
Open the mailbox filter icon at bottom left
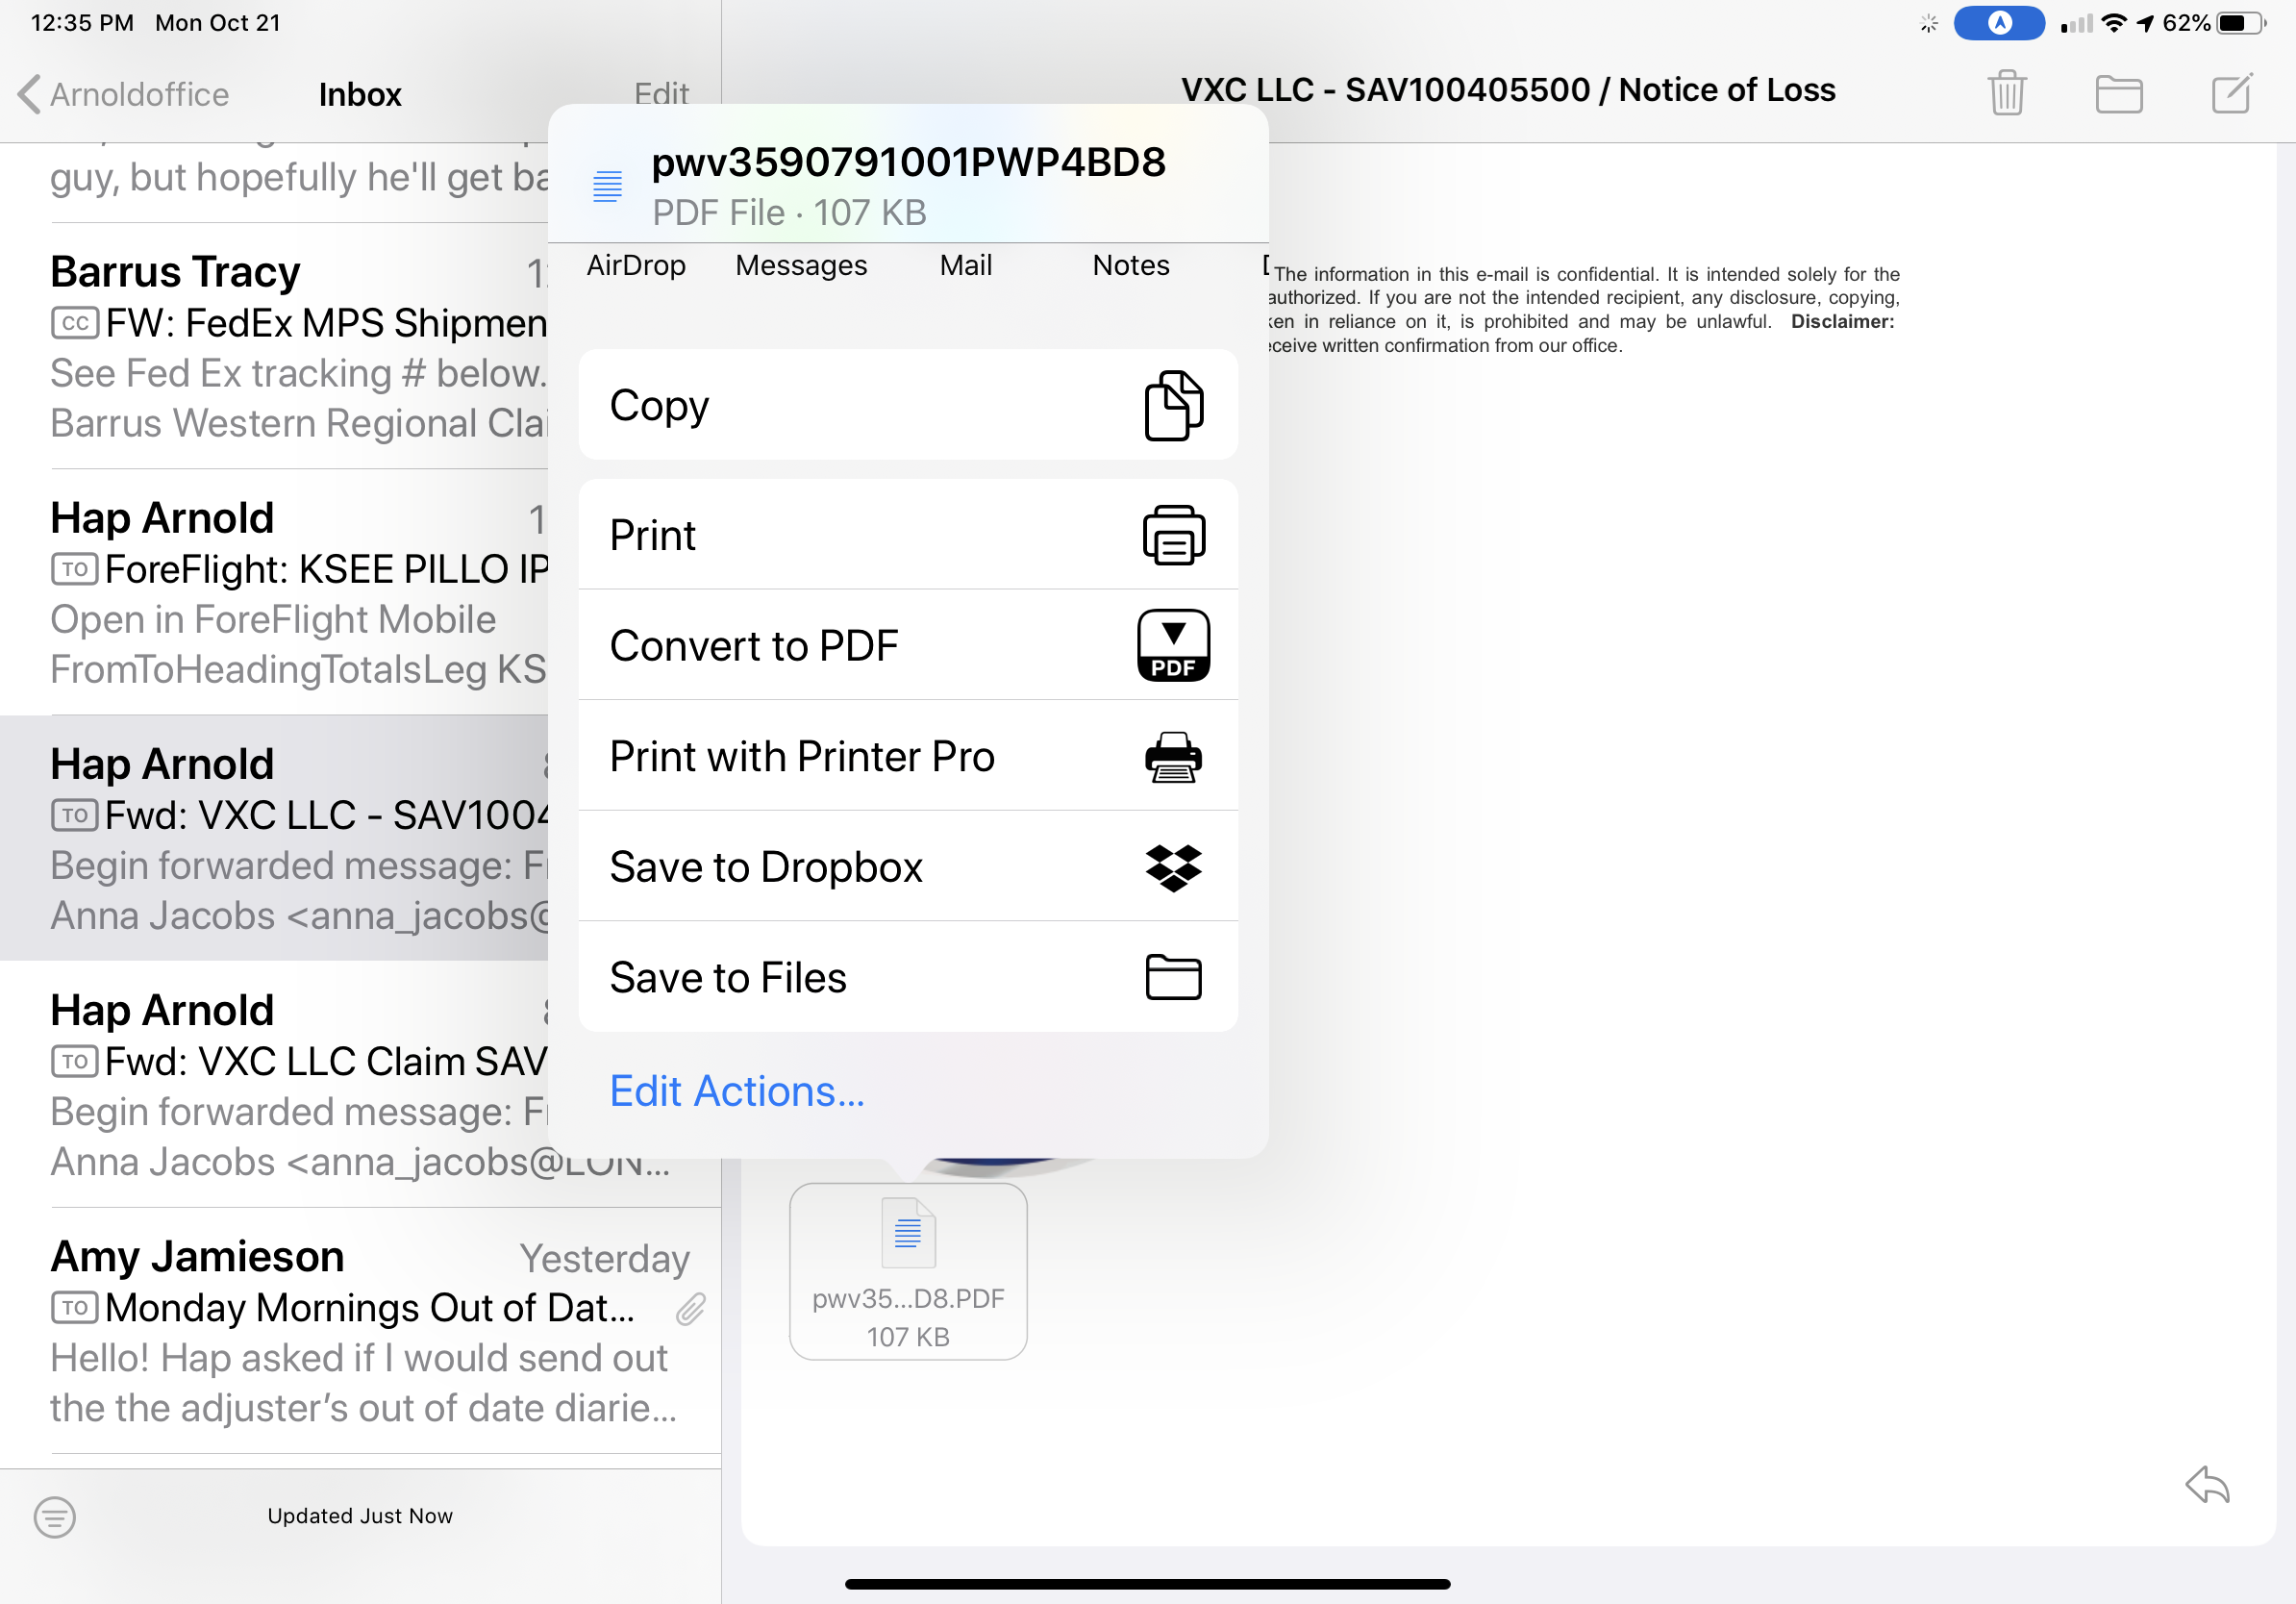[x=56, y=1517]
